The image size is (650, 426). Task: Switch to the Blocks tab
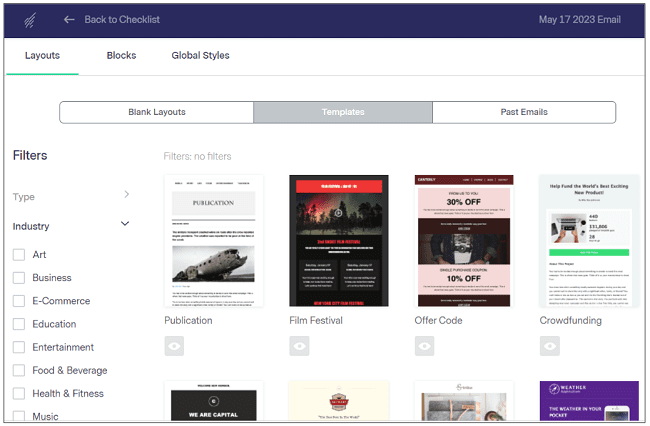(x=121, y=56)
